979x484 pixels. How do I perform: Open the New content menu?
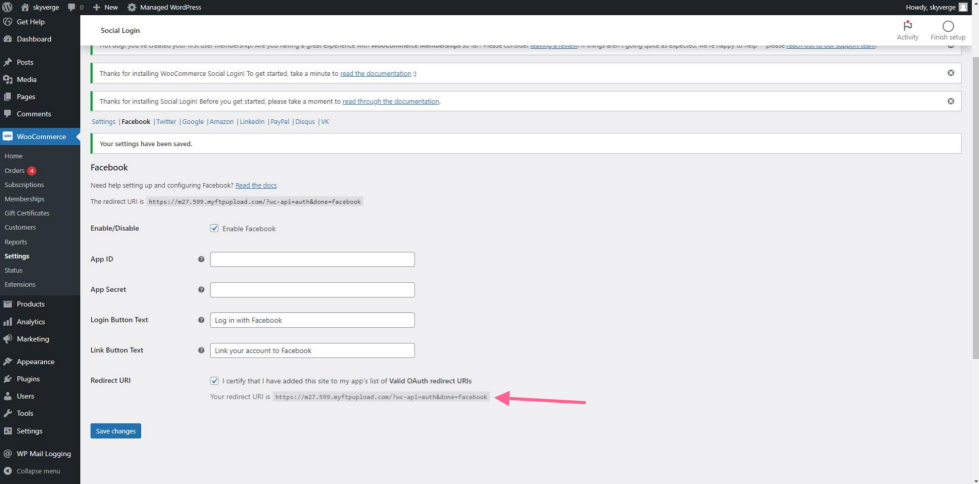pos(105,7)
